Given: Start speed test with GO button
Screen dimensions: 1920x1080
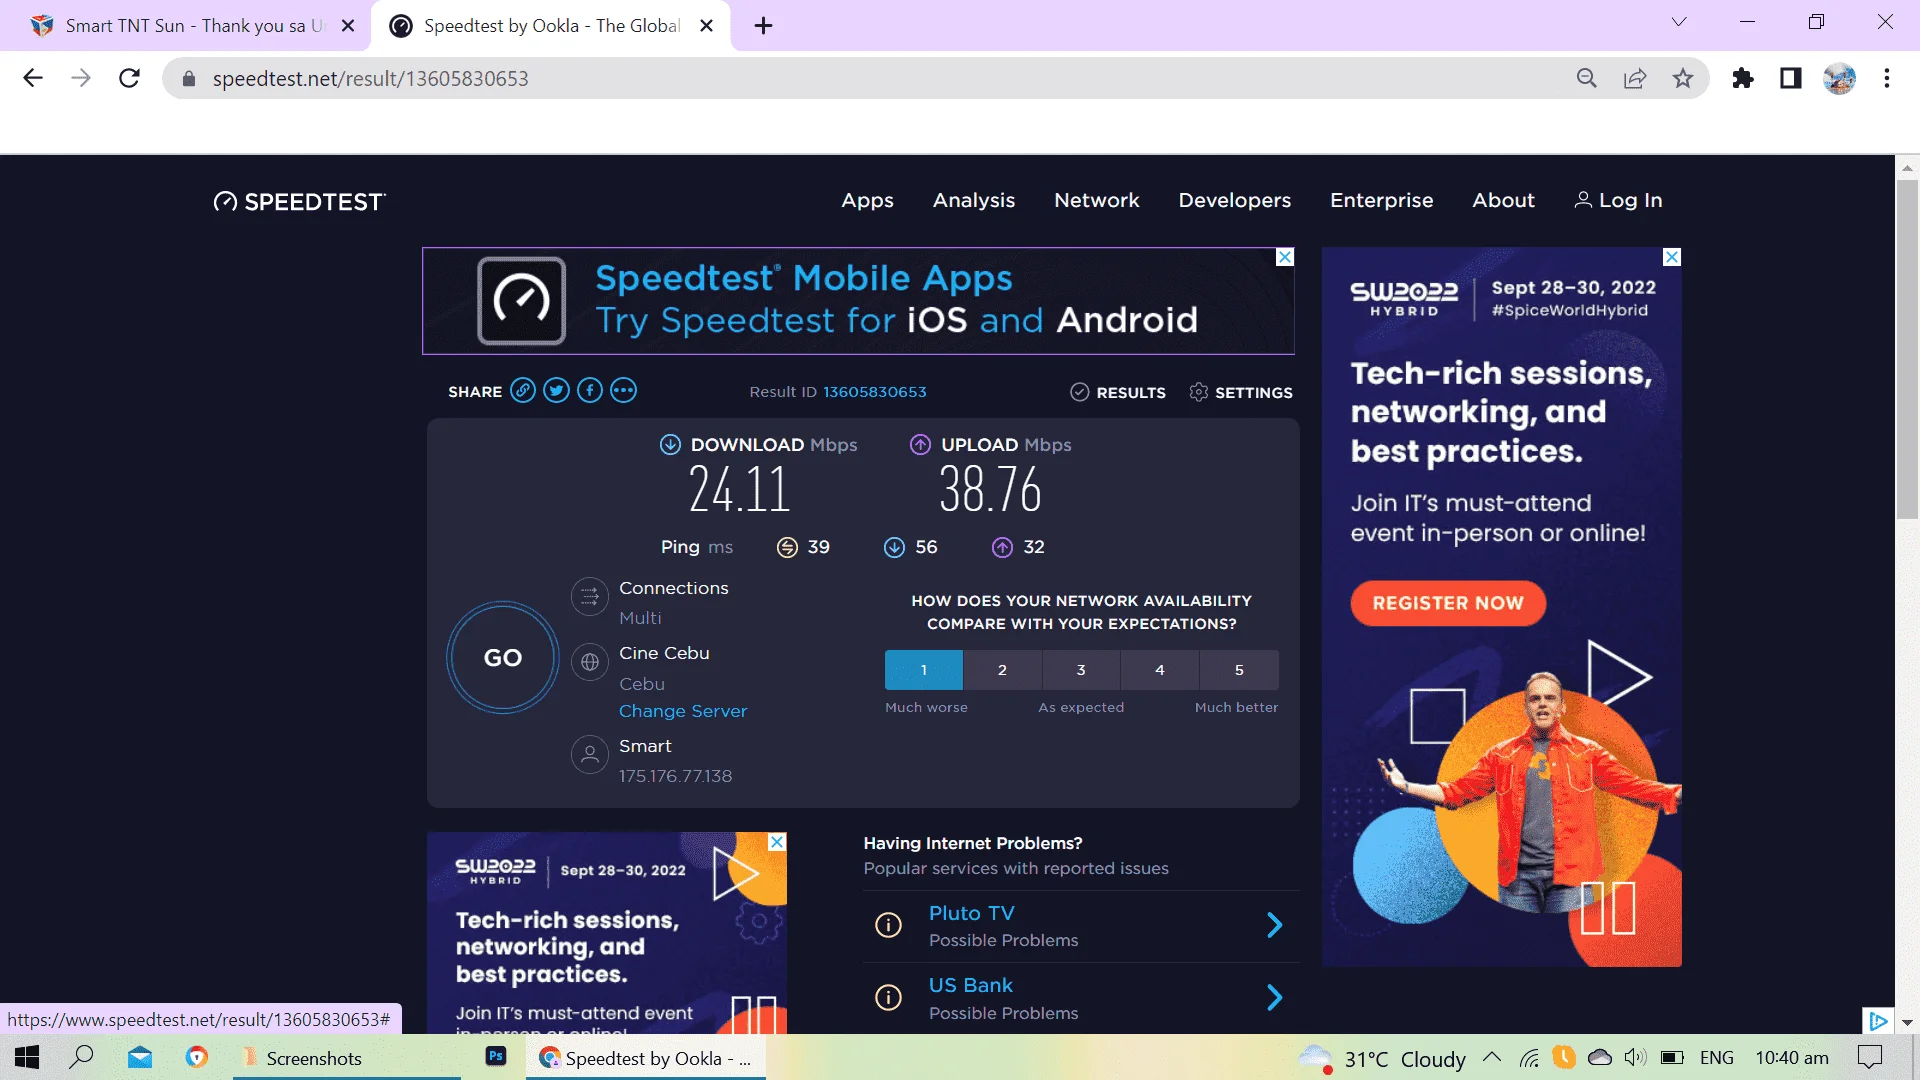Looking at the screenshot, I should (503, 657).
